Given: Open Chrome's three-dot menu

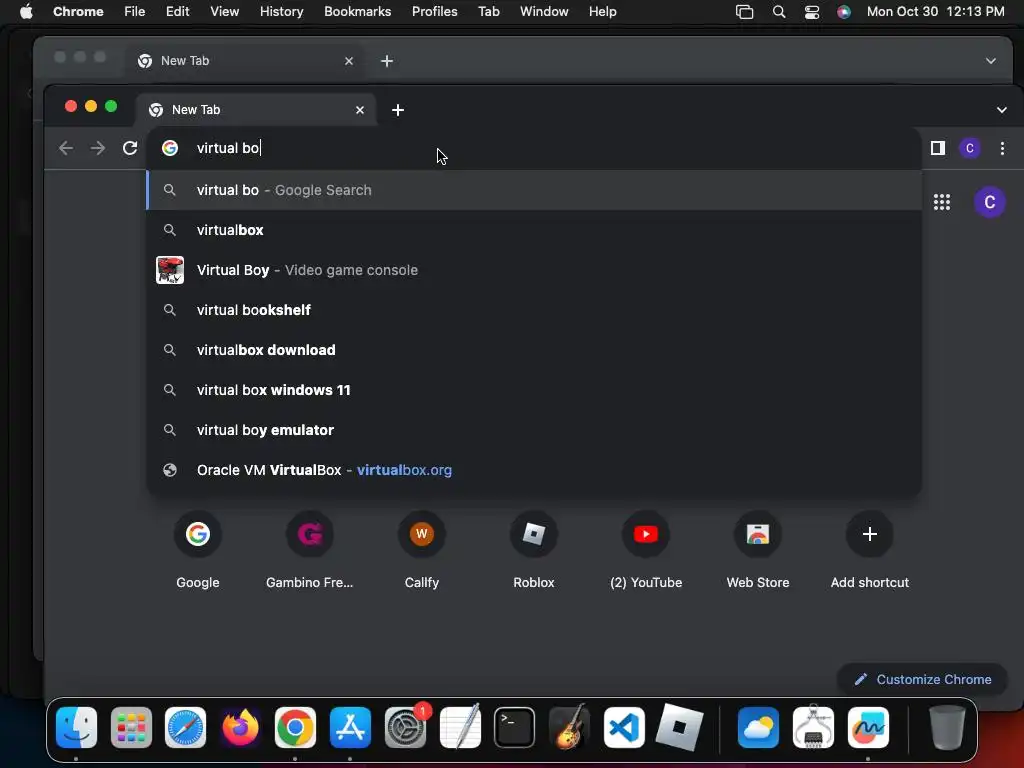Looking at the screenshot, I should 1002,148.
